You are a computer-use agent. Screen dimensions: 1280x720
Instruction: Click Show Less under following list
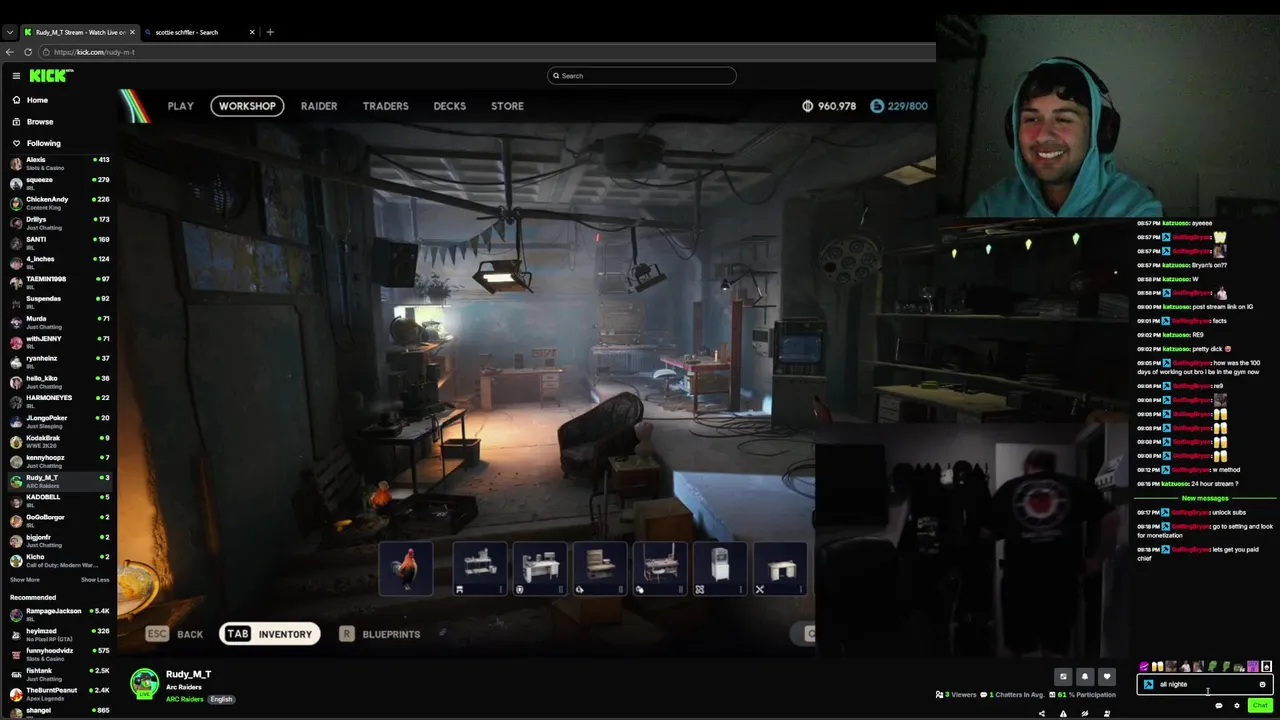(95, 580)
